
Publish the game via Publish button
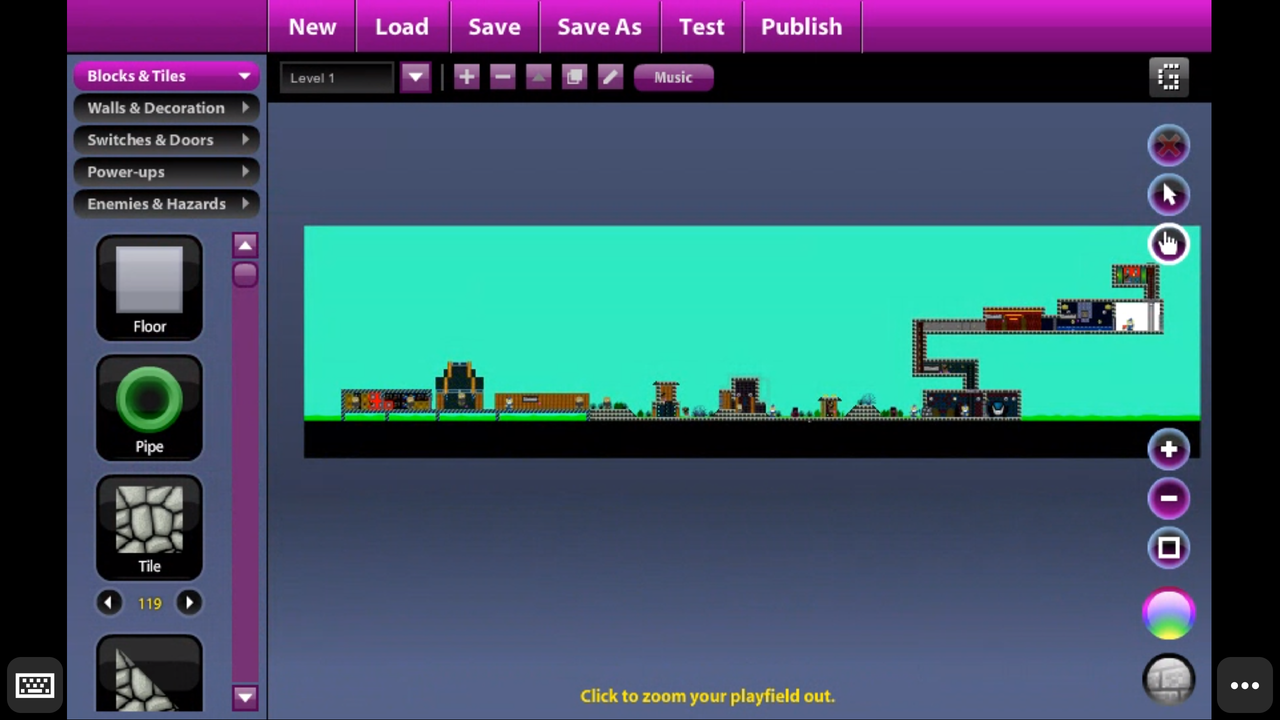[x=801, y=27]
